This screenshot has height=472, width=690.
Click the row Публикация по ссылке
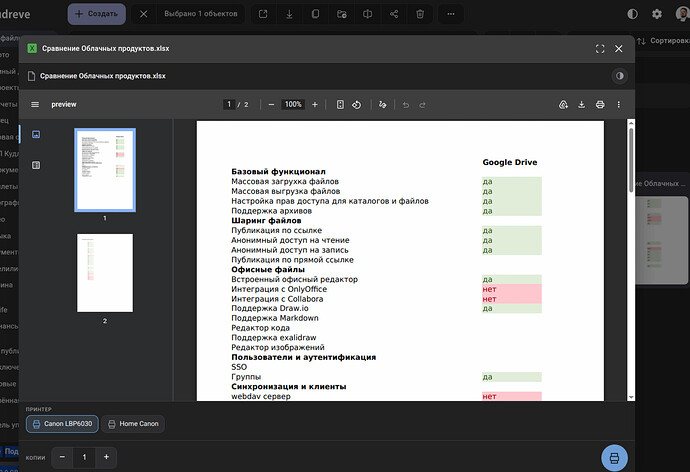[x=276, y=231]
